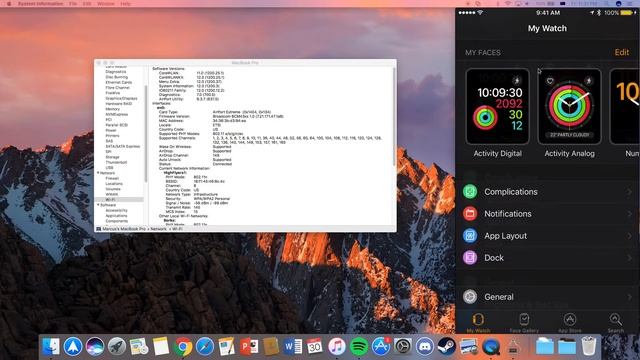Tap the green Complications icon in the Watch app
This screenshot has width=640, height=360.
[470, 191]
